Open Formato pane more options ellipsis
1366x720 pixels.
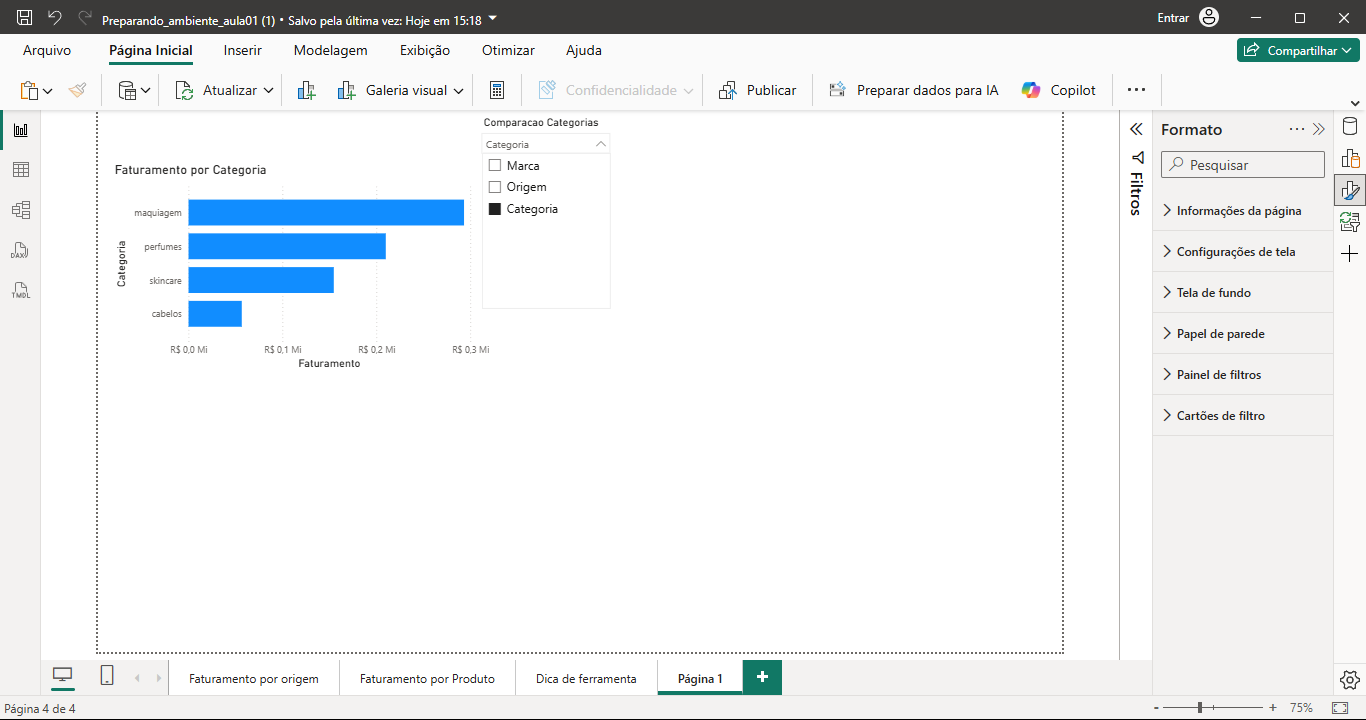(x=1297, y=129)
